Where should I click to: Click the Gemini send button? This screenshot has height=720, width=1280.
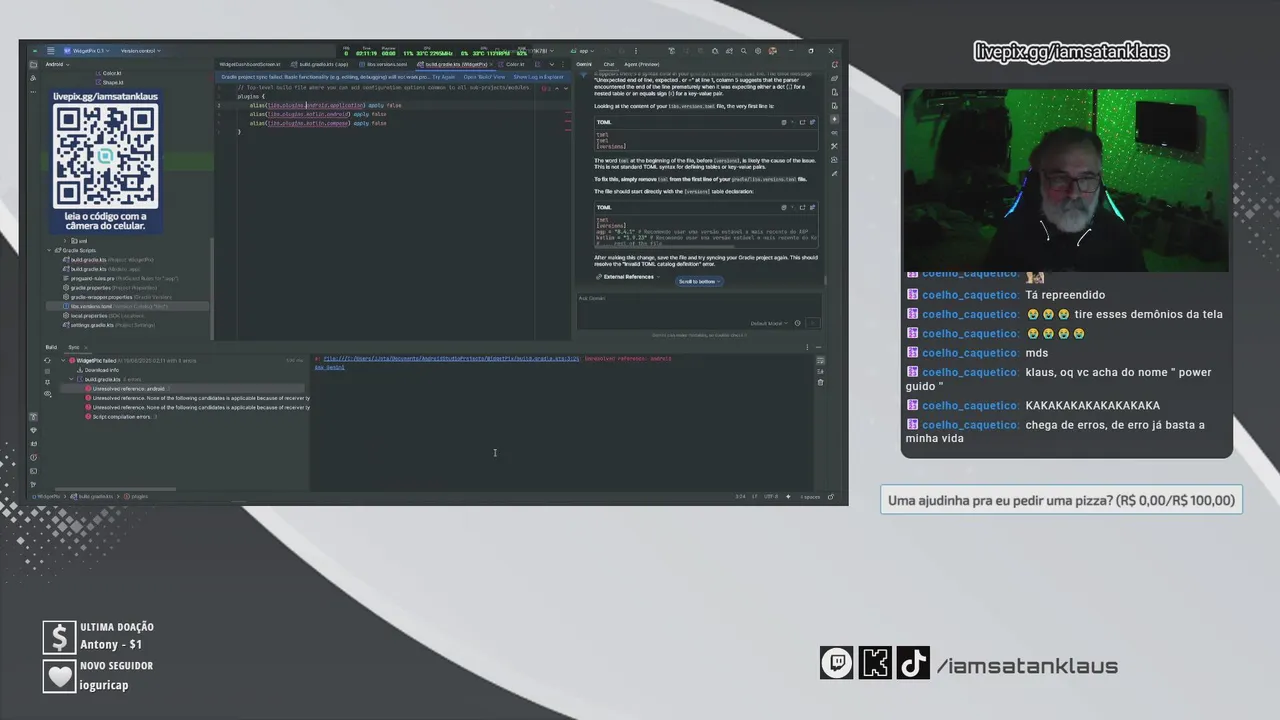coord(813,323)
